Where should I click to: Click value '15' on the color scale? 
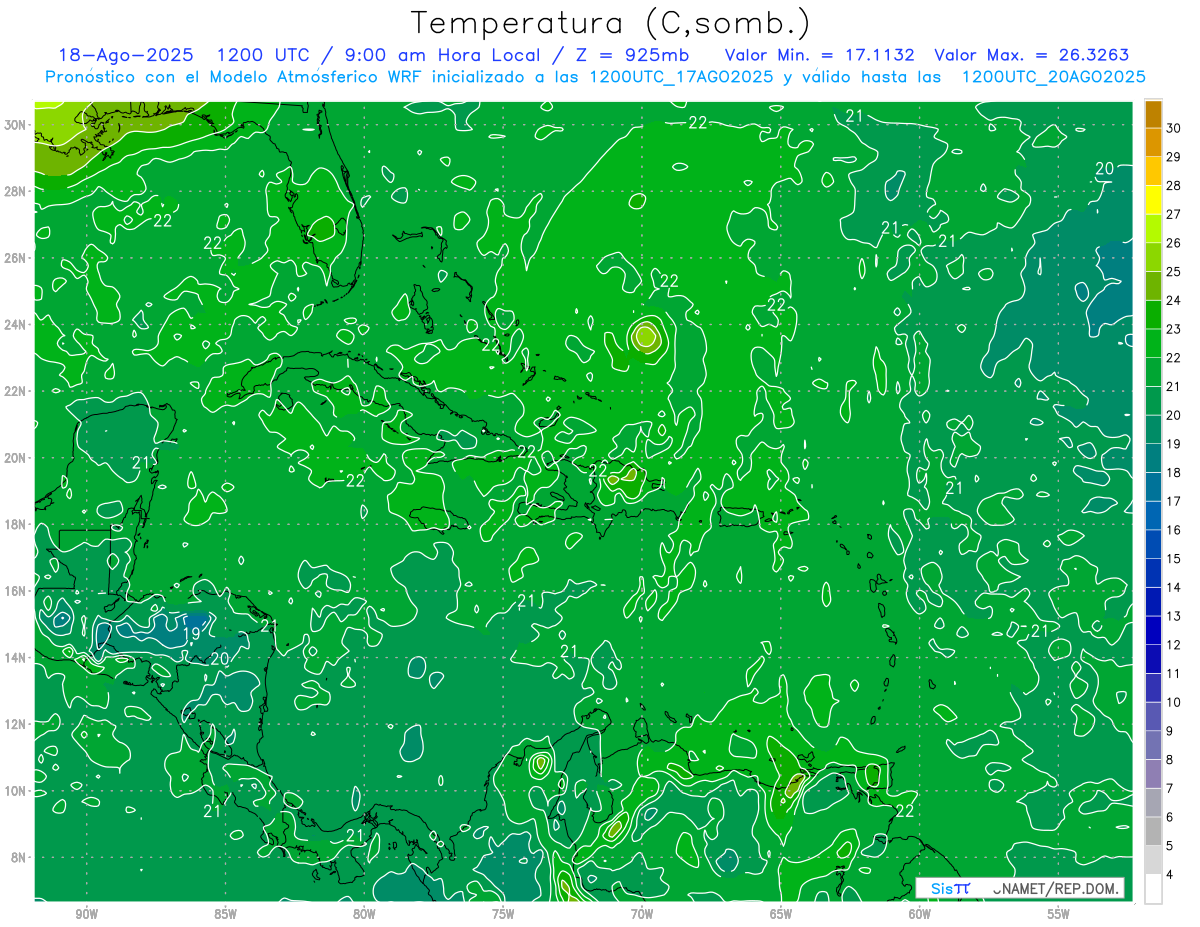point(1174,559)
